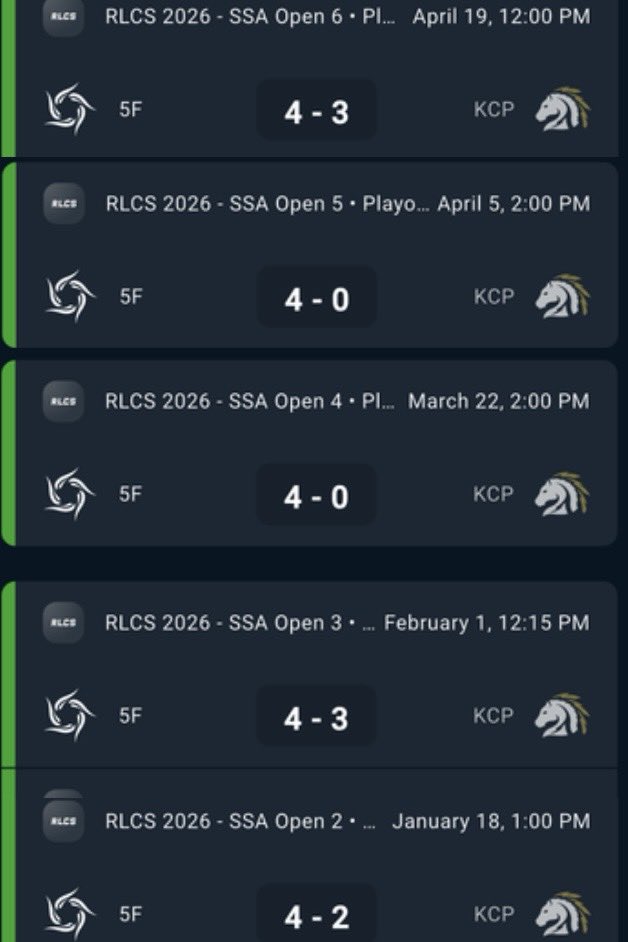The height and width of the screenshot is (942, 628).
Task: Click the KCP horse logo in SSA Open 2 match
Action: (x=562, y=914)
